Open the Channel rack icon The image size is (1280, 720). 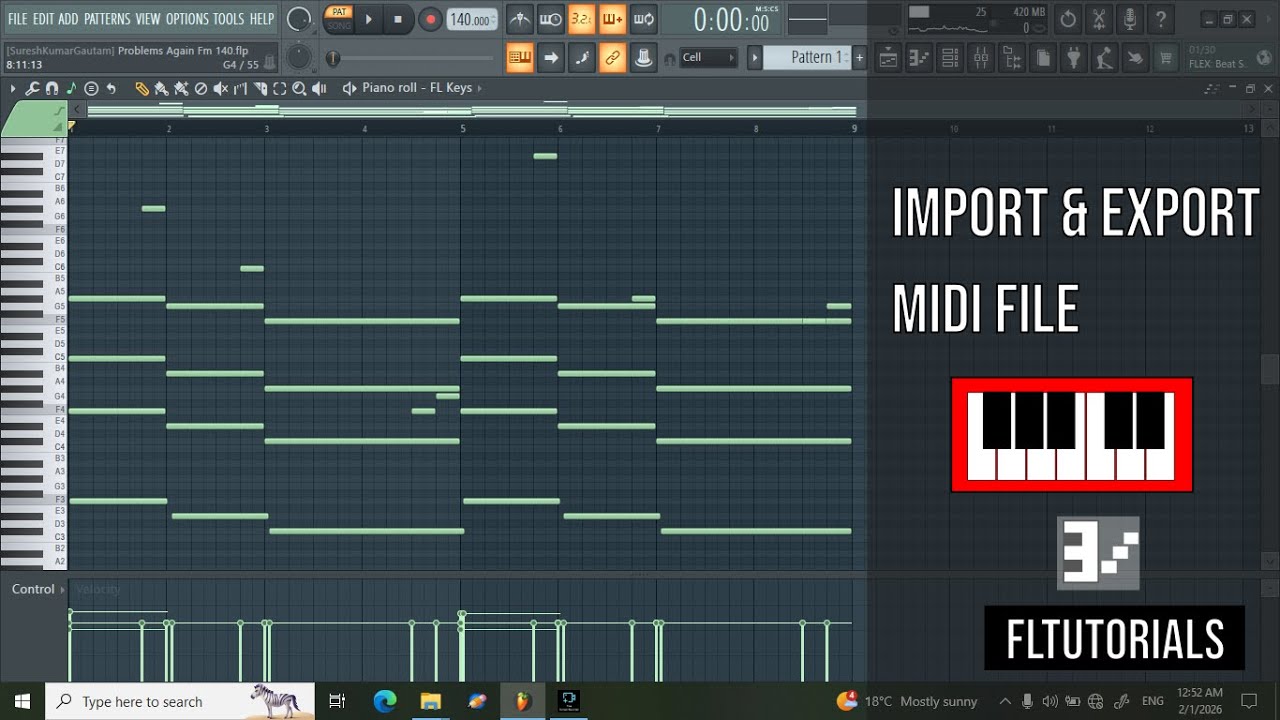tap(950, 58)
